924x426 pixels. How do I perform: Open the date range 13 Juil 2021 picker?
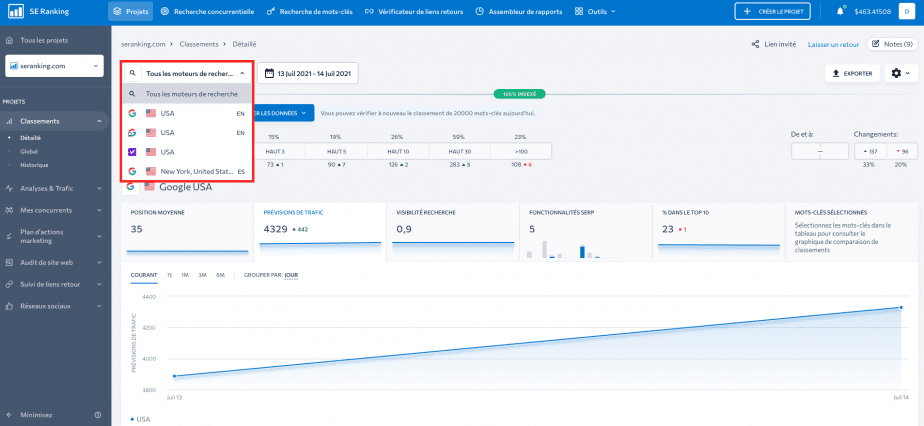(308, 74)
